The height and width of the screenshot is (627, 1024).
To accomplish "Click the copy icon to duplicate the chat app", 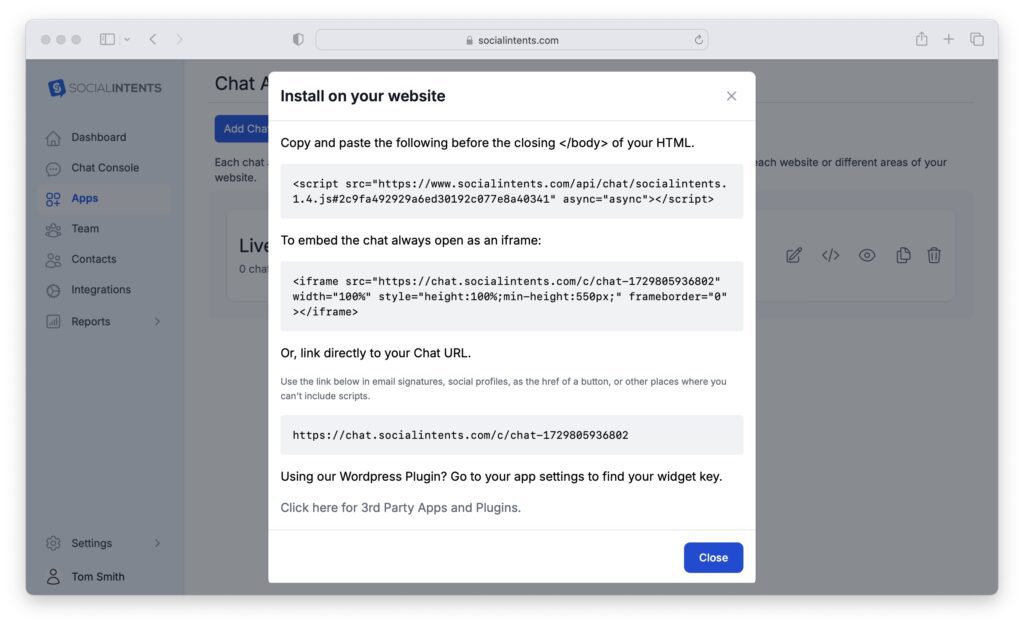I will (x=902, y=255).
